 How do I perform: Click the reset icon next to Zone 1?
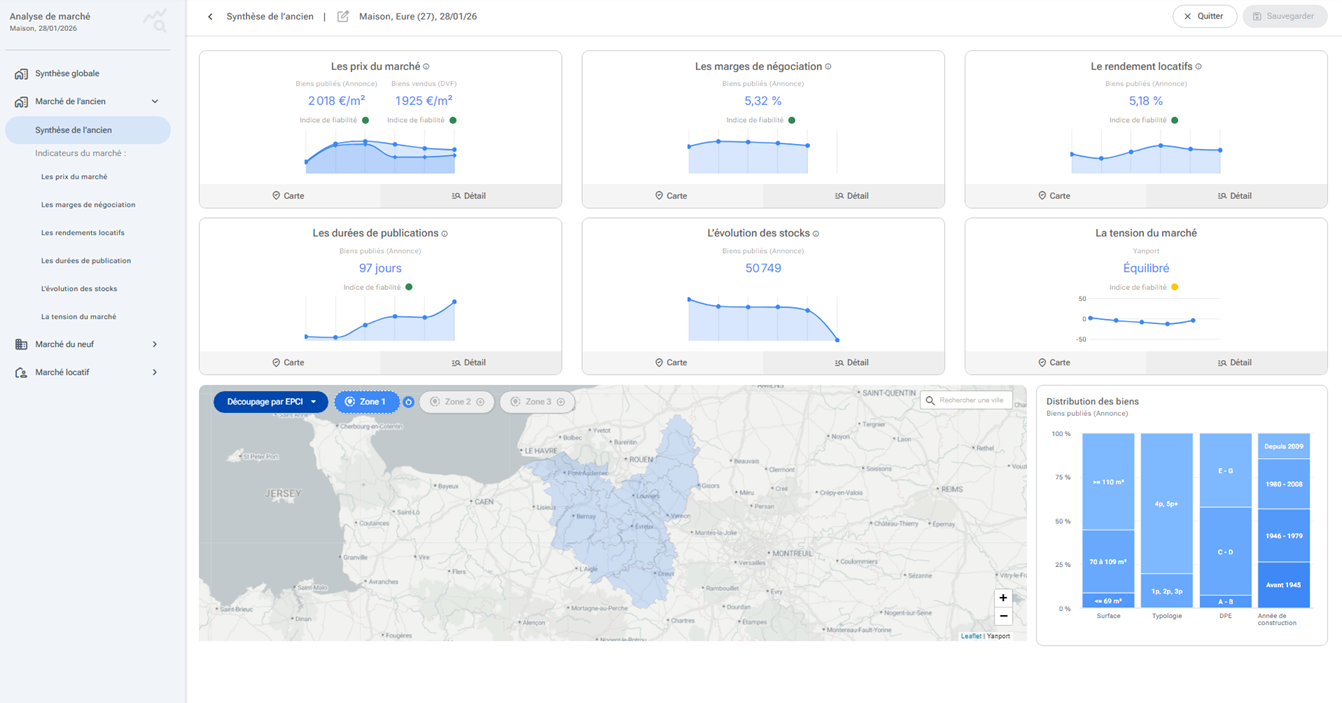[408, 402]
